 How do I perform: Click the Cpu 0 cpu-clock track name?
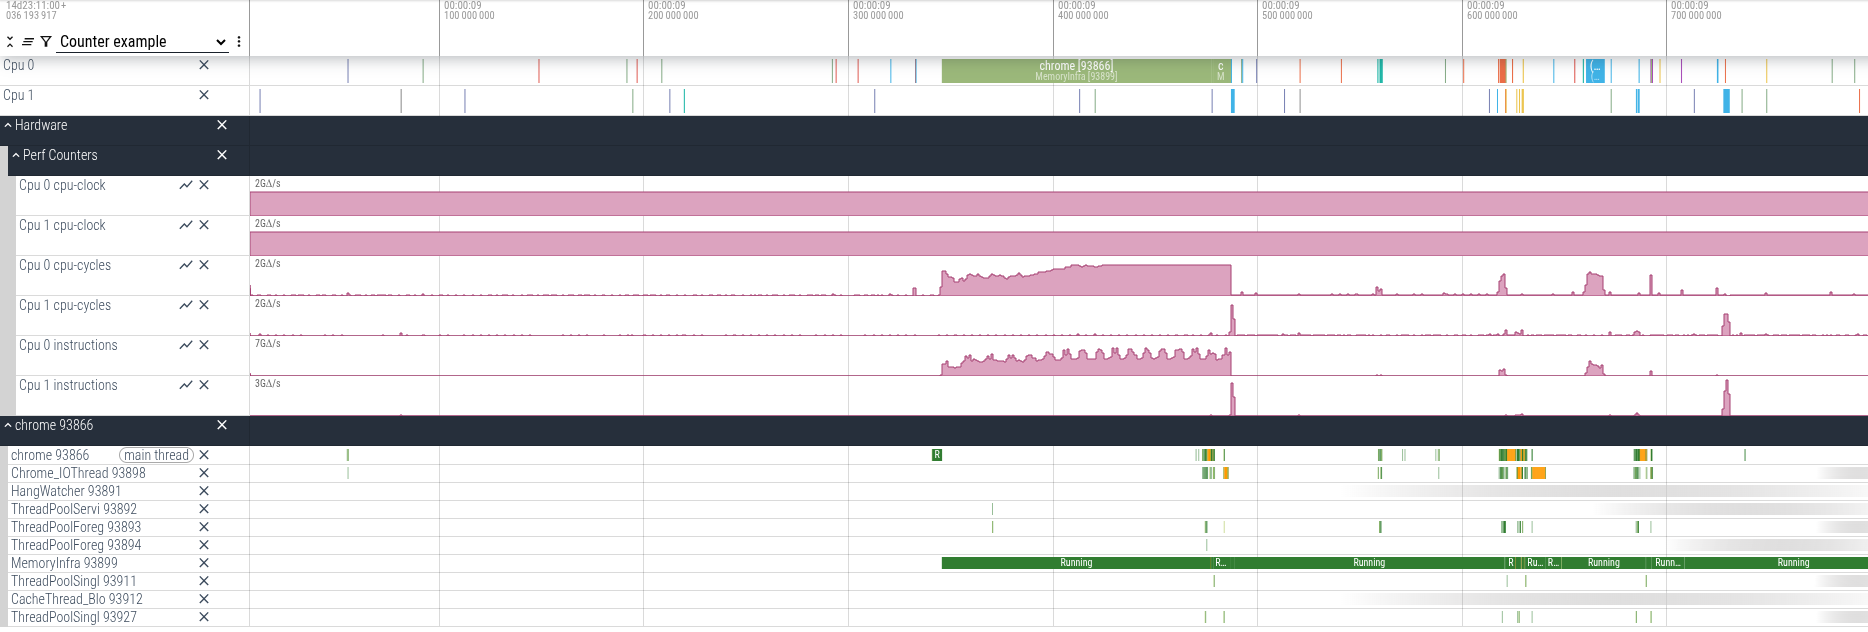(x=62, y=185)
